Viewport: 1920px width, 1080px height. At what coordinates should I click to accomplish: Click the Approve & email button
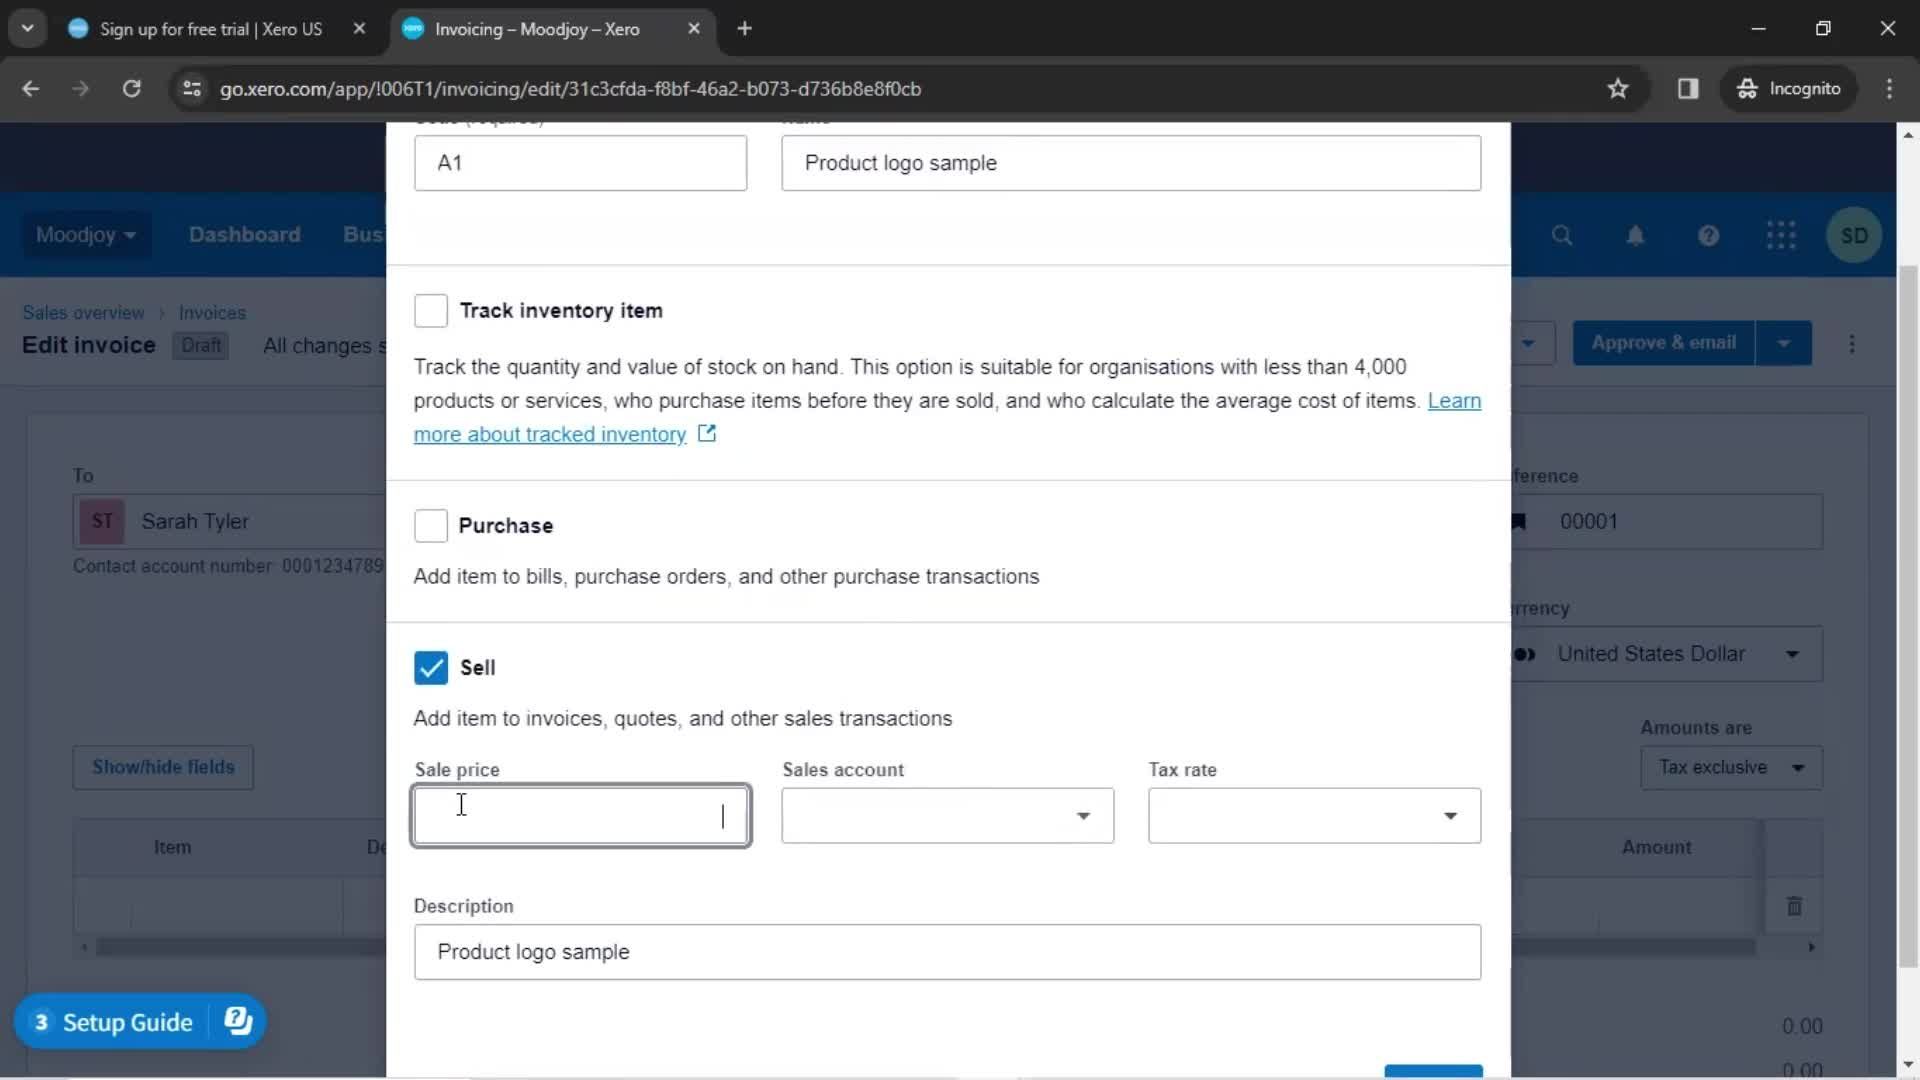1663,343
